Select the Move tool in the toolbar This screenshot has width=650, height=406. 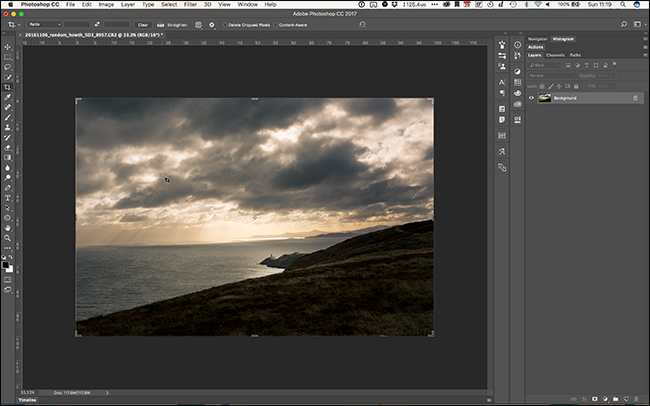pos(8,47)
